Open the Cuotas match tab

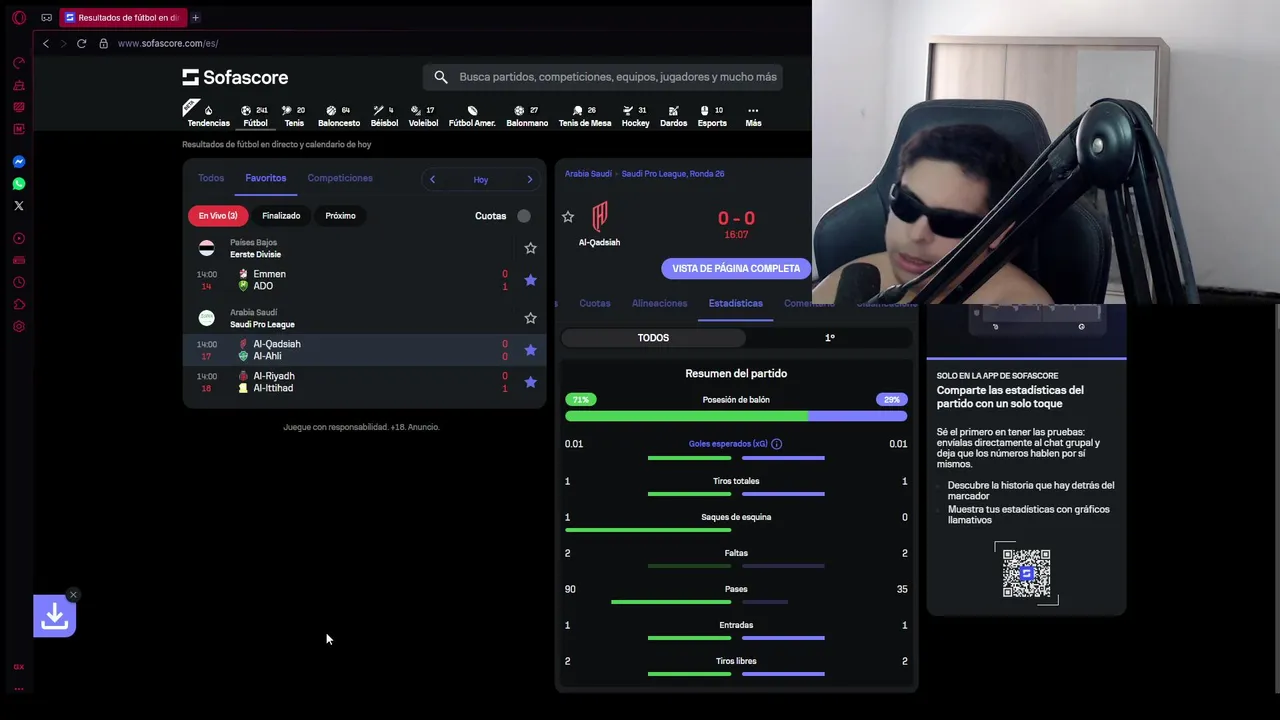[x=594, y=303]
